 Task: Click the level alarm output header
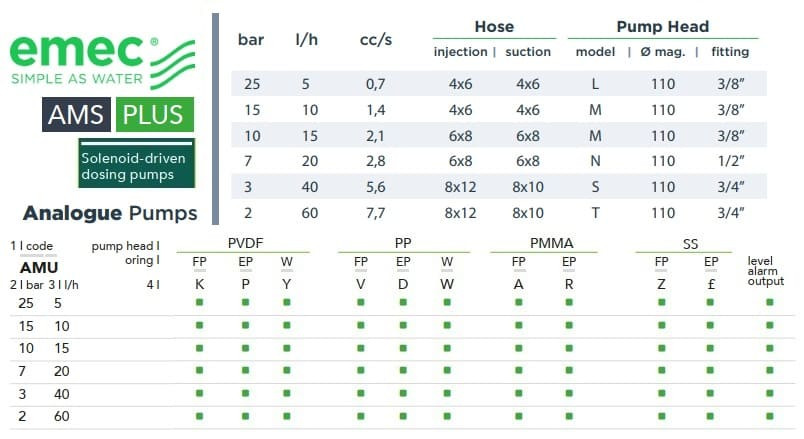tap(766, 271)
